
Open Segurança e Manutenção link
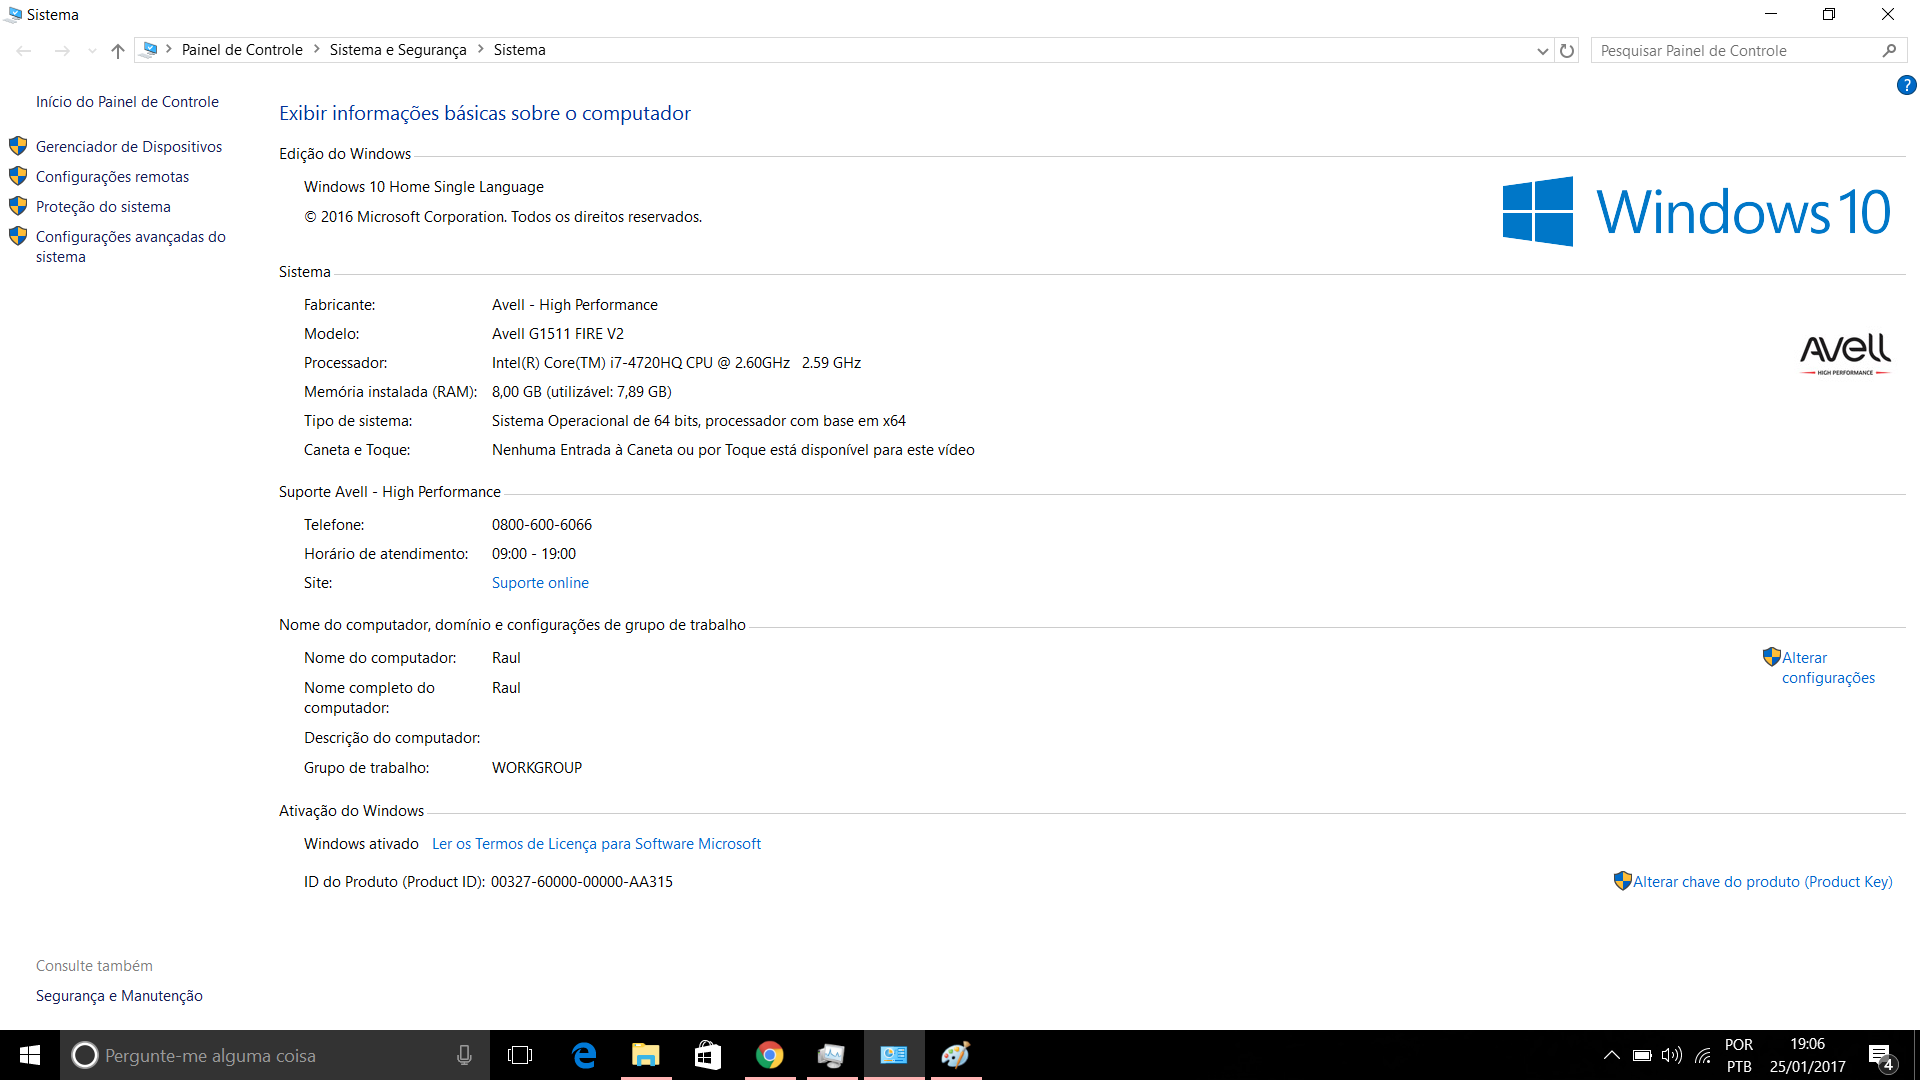(x=119, y=995)
